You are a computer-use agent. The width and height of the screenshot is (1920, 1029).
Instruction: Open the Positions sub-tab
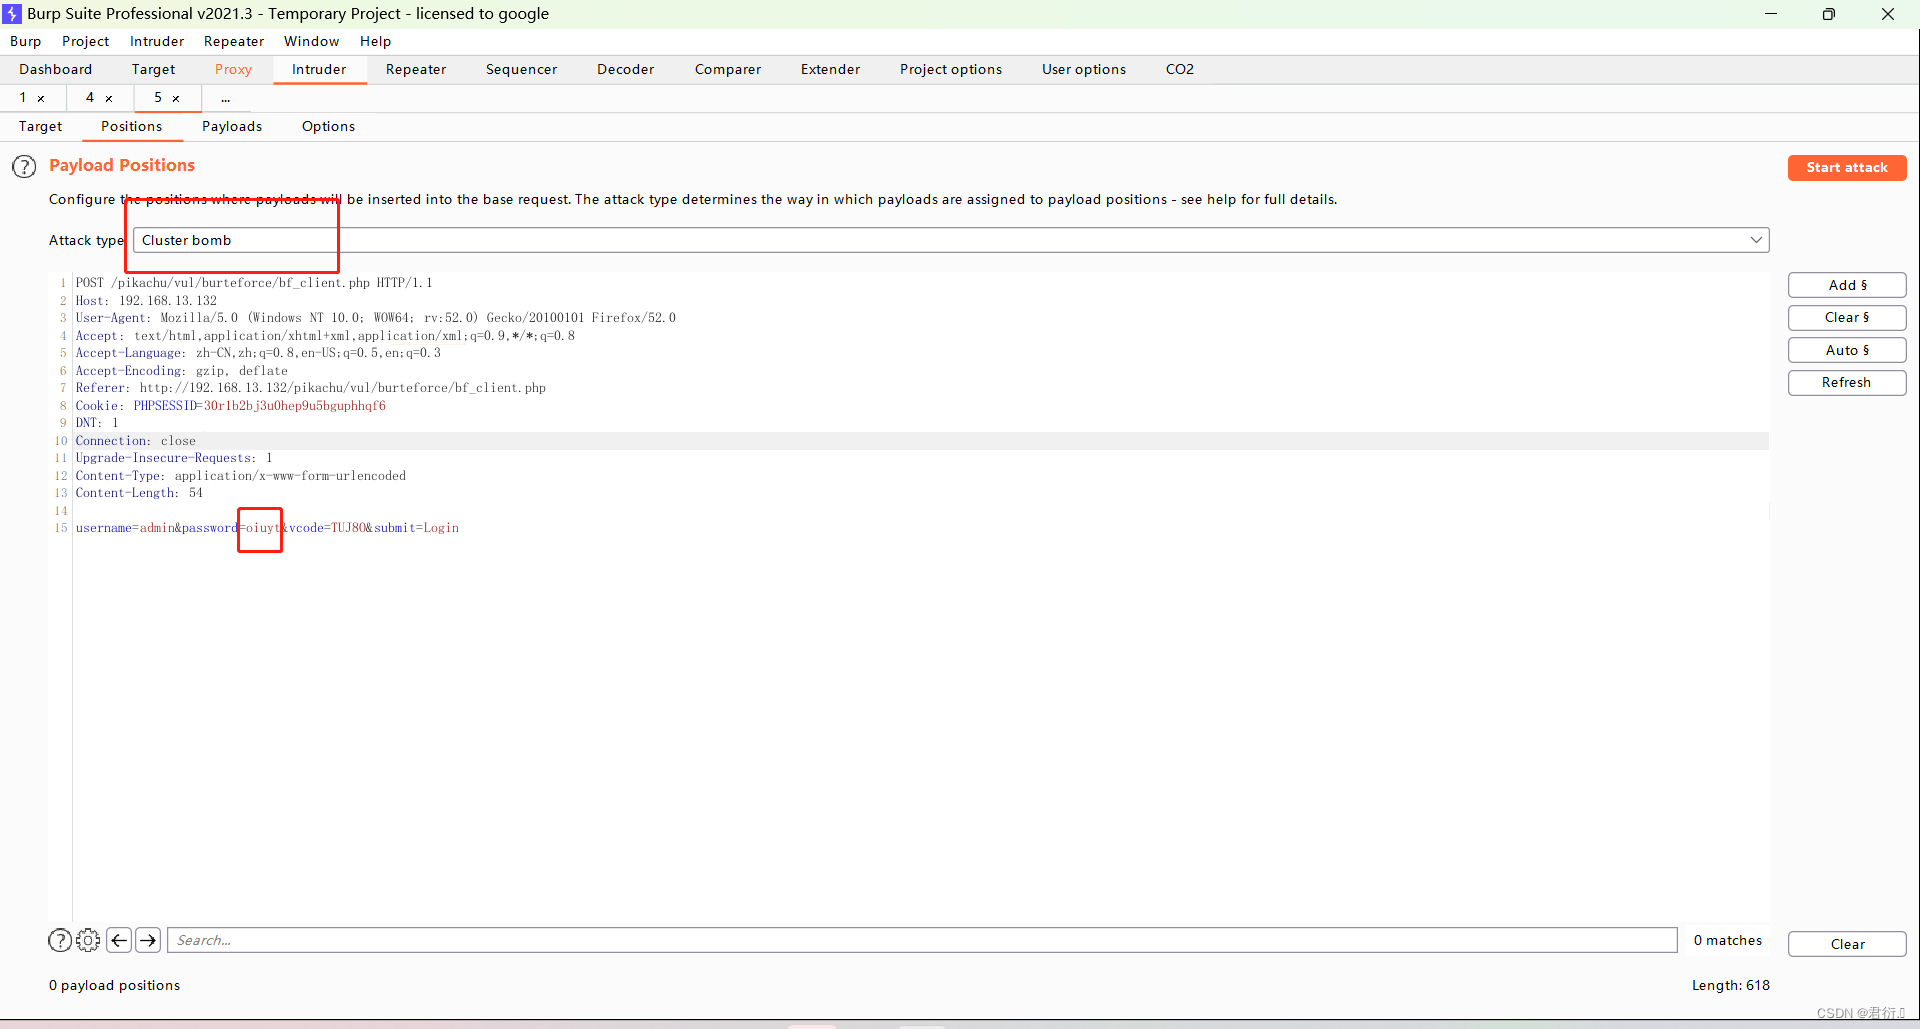click(x=131, y=126)
